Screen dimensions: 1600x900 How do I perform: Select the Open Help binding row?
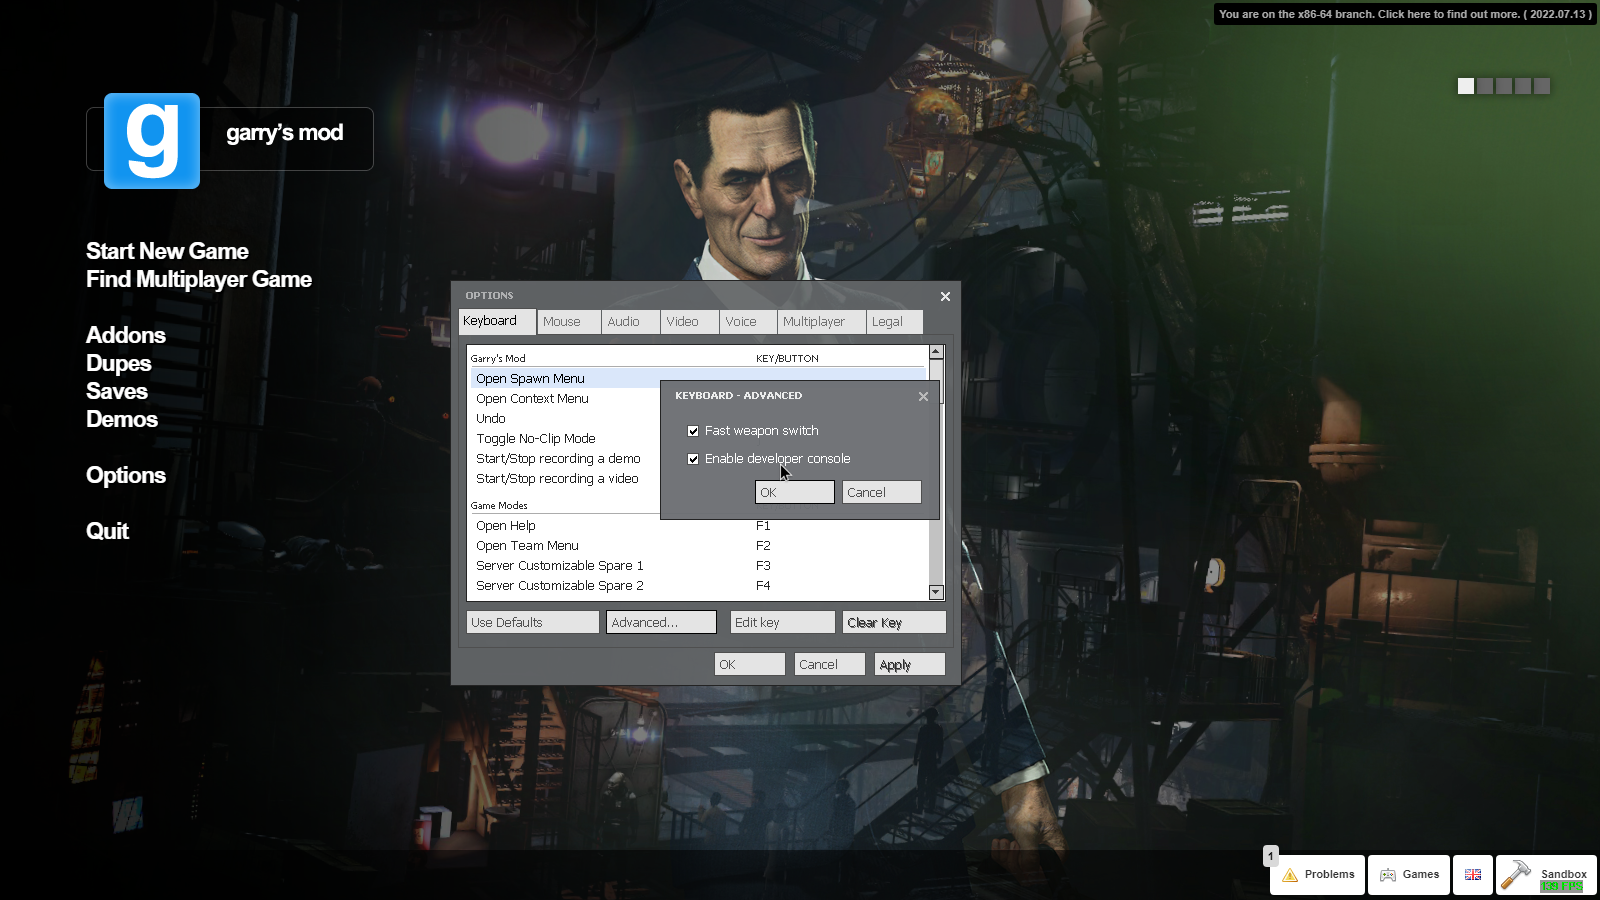point(700,526)
